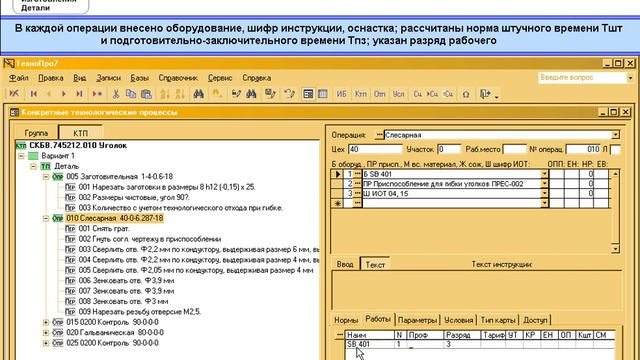Viewport: 640px width, 360px height.
Task: Click the leftmost ЖК toolbar icon
Action: (14, 94)
